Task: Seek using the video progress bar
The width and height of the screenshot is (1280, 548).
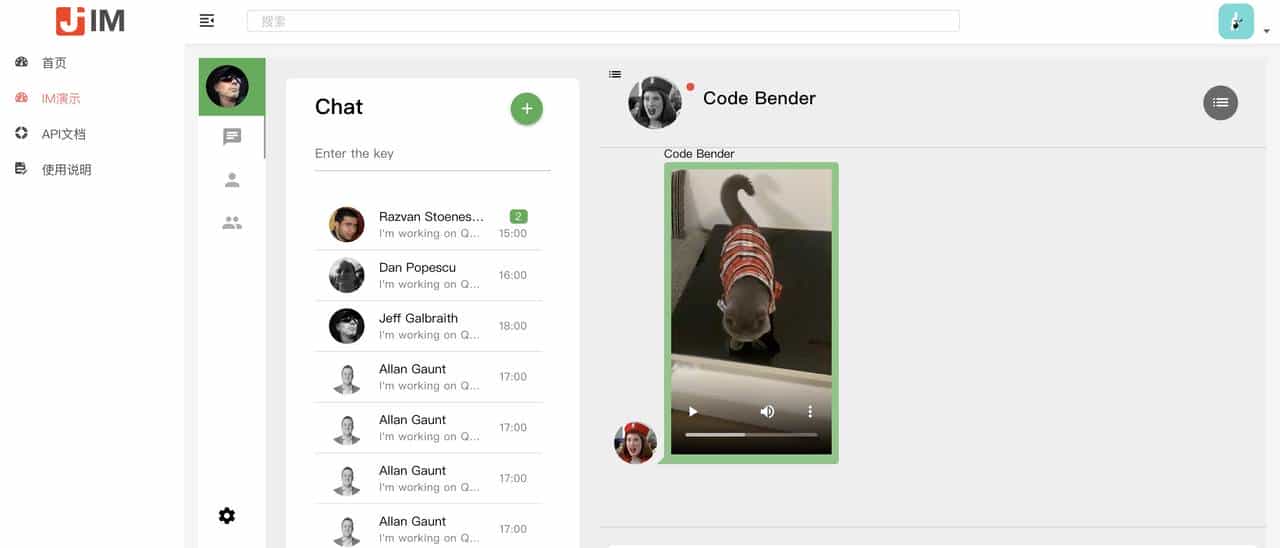Action: [751, 435]
